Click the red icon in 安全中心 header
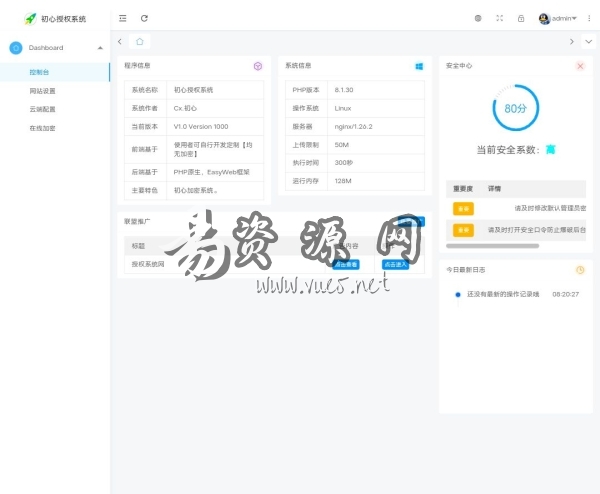This screenshot has height=494, width=600. coord(580,66)
